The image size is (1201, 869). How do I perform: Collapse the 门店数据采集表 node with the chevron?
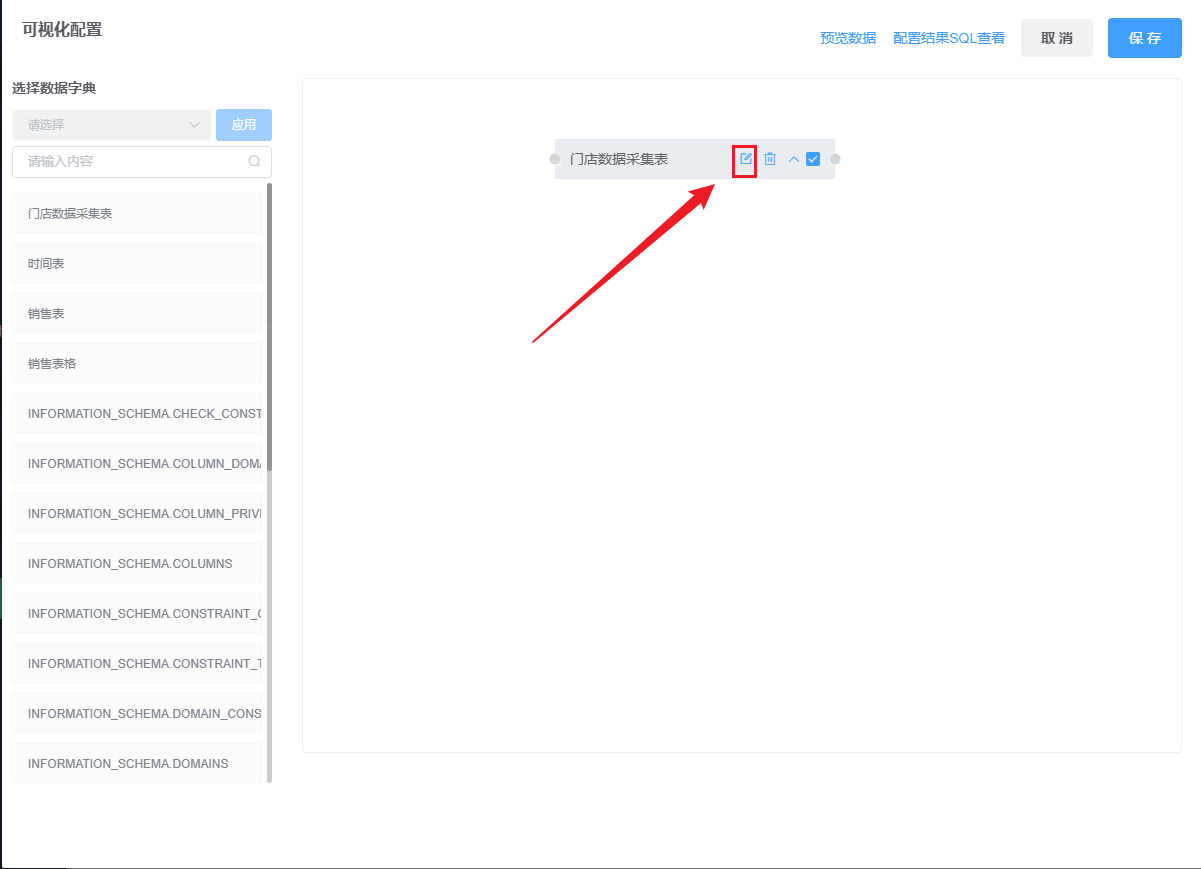point(794,159)
